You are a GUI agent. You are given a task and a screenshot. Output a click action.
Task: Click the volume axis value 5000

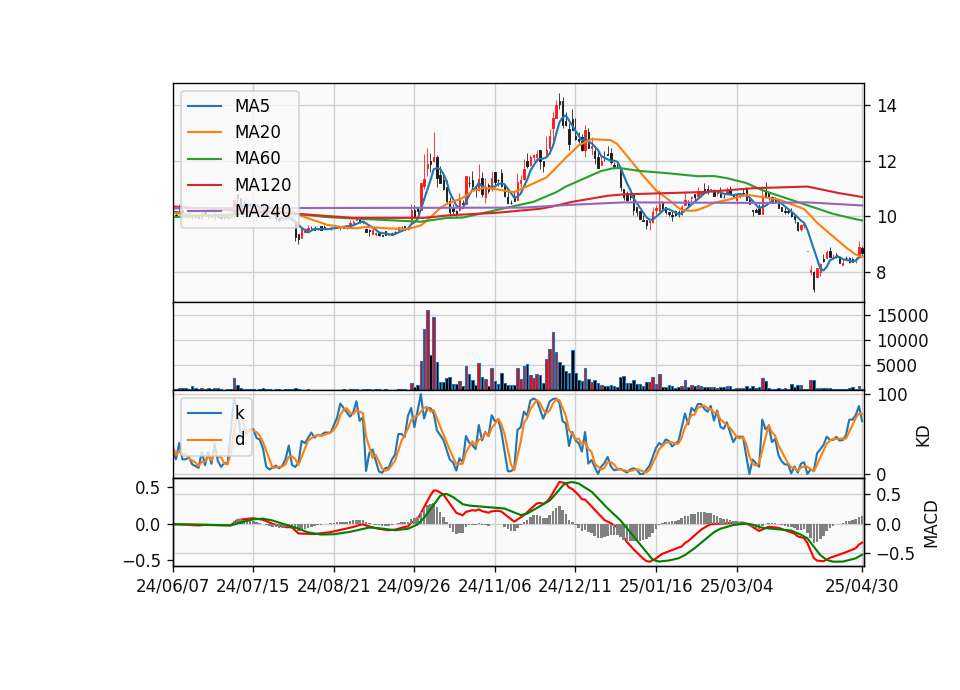pyautogui.click(x=897, y=366)
